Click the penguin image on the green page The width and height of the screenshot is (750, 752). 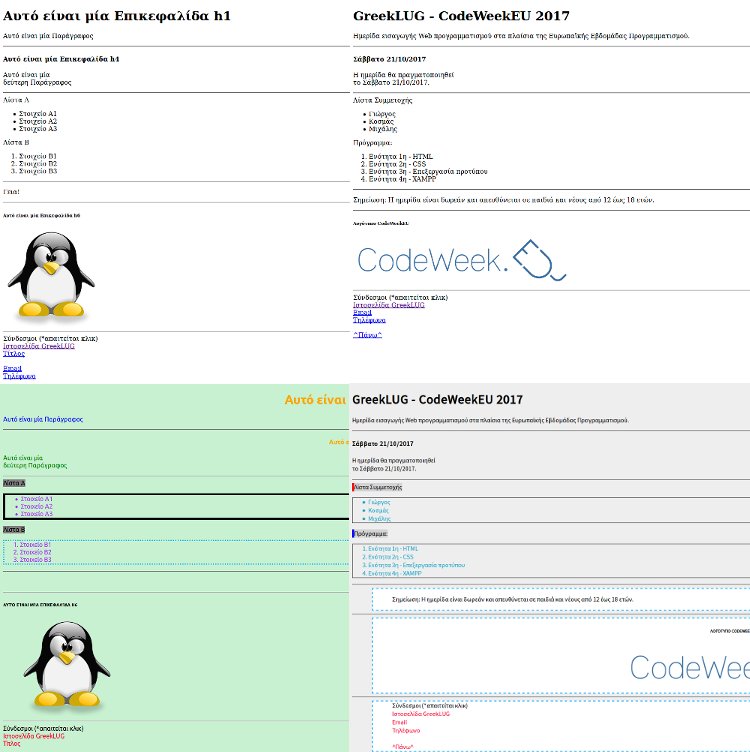pyautogui.click(x=67, y=665)
